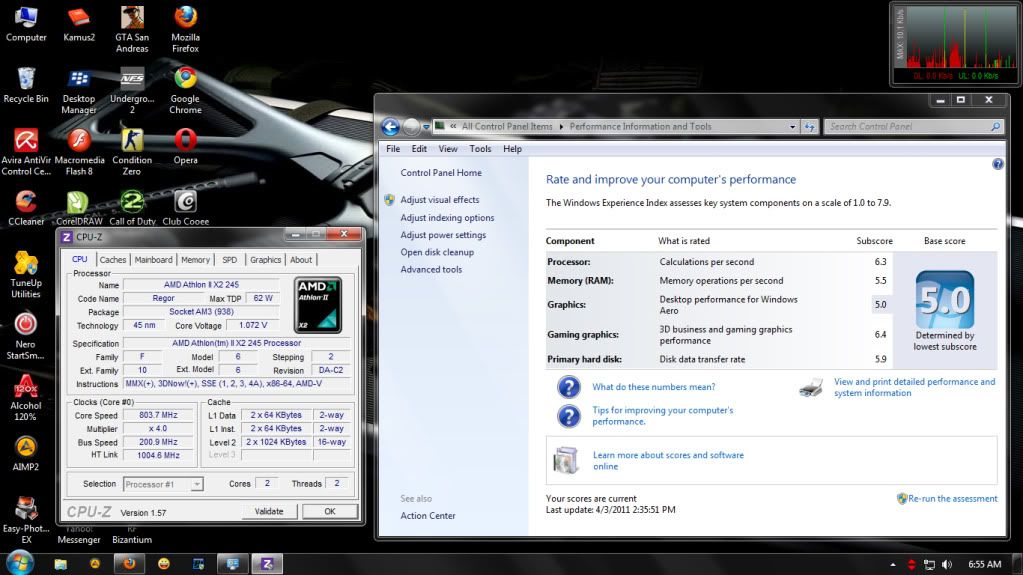Screen dimensions: 1023x575
Task: Open the Tools menu
Action: pyautogui.click(x=480, y=149)
